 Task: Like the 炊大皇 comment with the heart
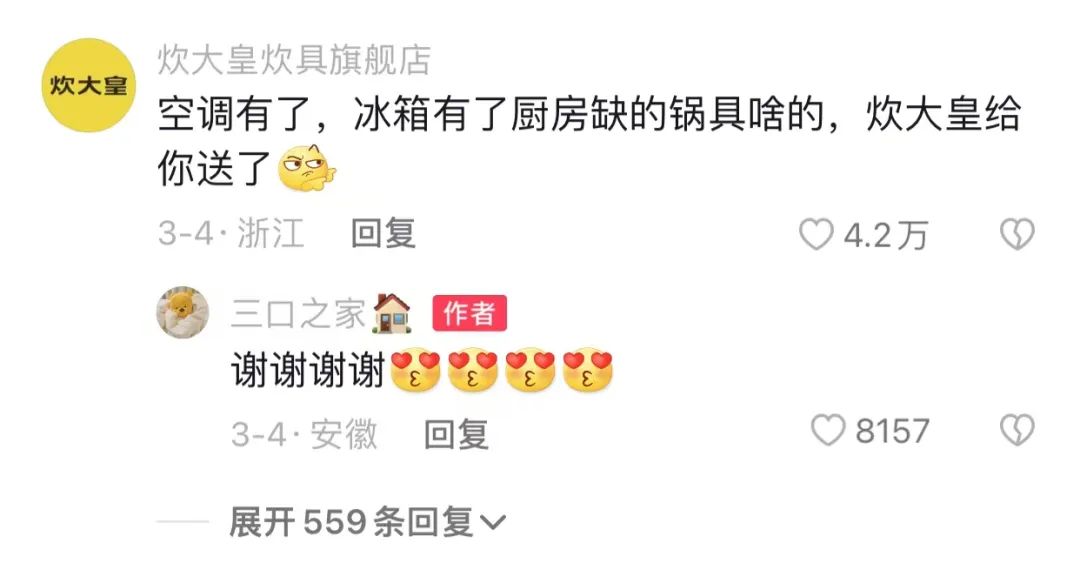click(816, 234)
